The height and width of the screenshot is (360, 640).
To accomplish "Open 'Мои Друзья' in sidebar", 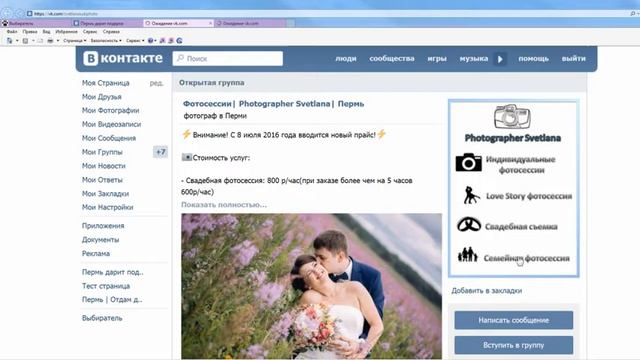I will tap(102, 97).
